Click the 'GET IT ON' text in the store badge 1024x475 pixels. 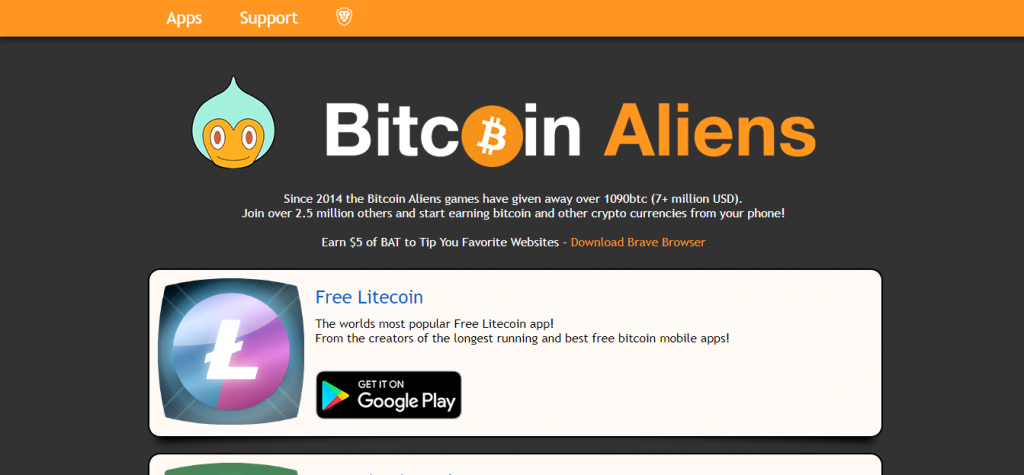point(381,384)
